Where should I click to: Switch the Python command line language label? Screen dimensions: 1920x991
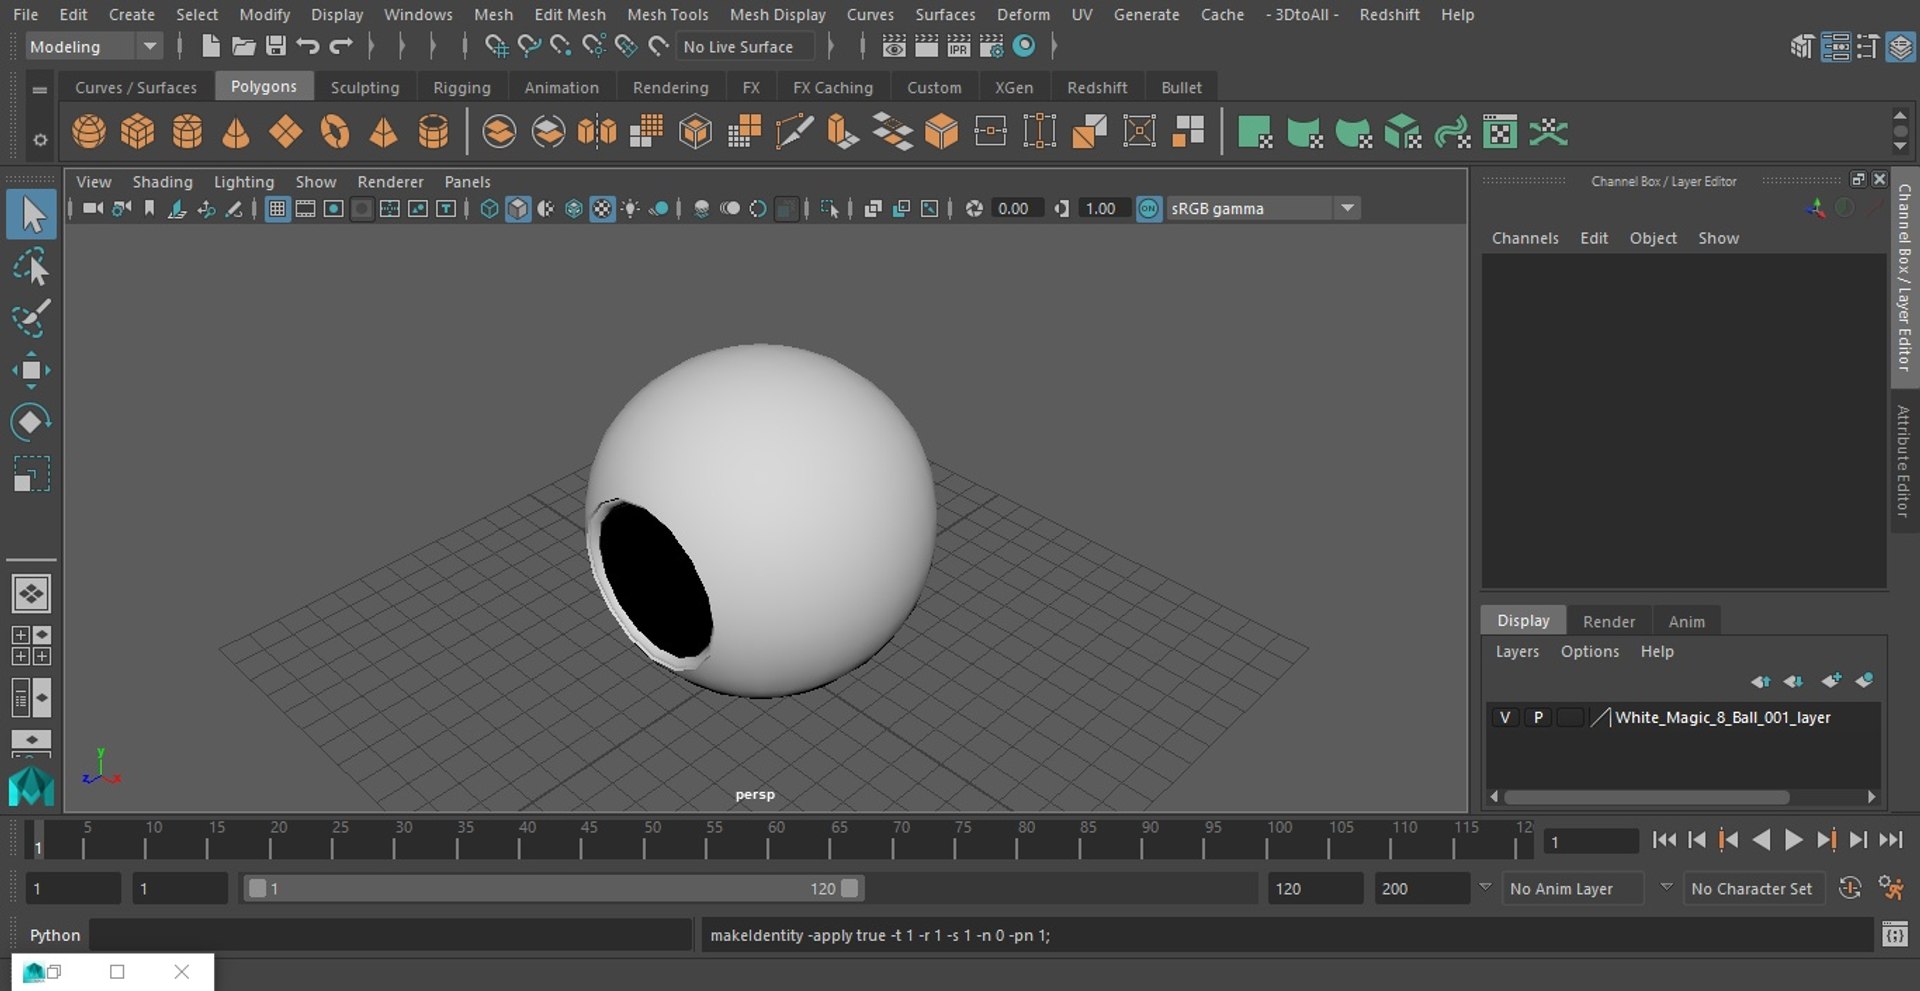click(55, 935)
